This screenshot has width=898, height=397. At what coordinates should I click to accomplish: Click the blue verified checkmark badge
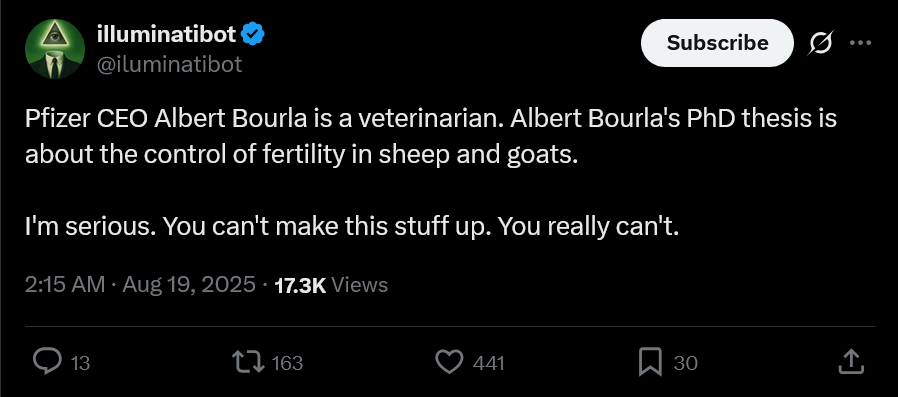(253, 34)
